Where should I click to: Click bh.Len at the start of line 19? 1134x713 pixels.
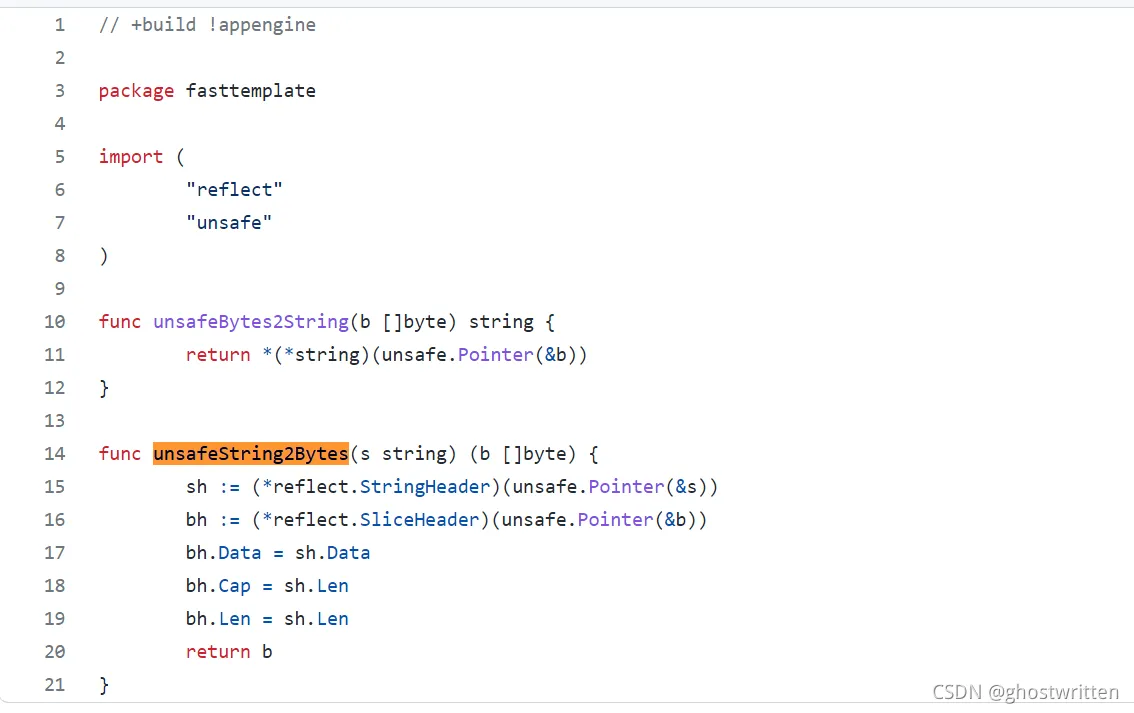(218, 619)
